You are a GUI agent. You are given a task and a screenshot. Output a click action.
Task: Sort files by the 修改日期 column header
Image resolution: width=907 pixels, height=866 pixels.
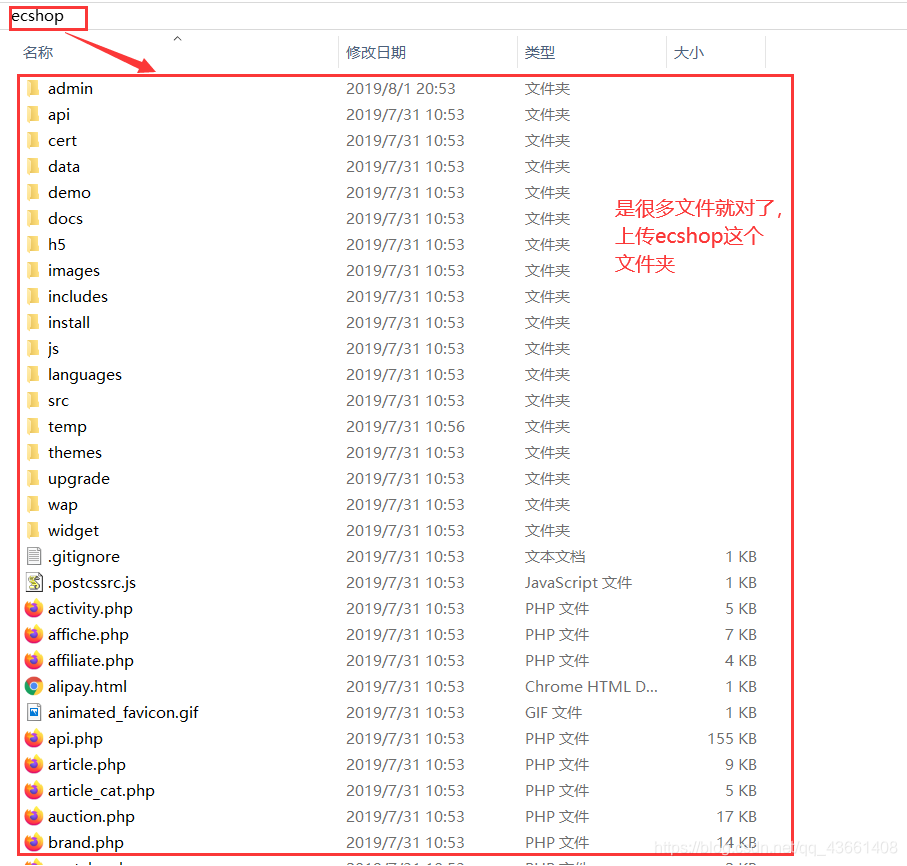(x=376, y=53)
